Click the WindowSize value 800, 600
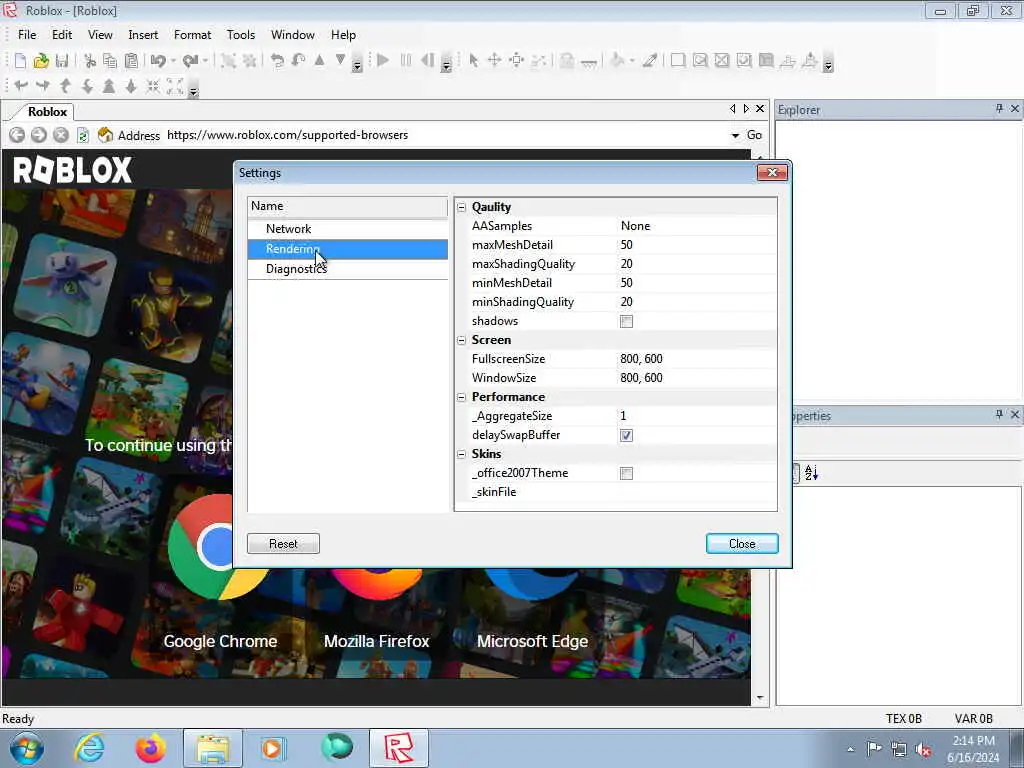 [696, 378]
